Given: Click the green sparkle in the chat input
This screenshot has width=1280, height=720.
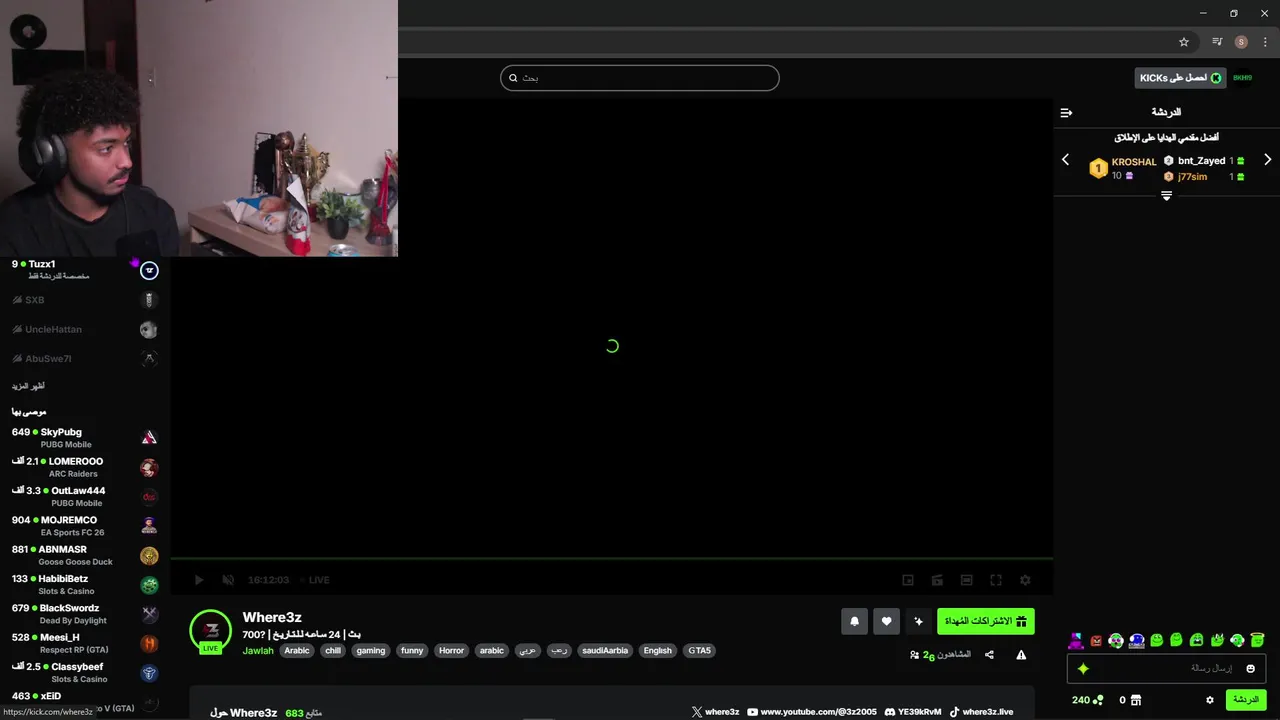Looking at the screenshot, I should pyautogui.click(x=1082, y=668).
